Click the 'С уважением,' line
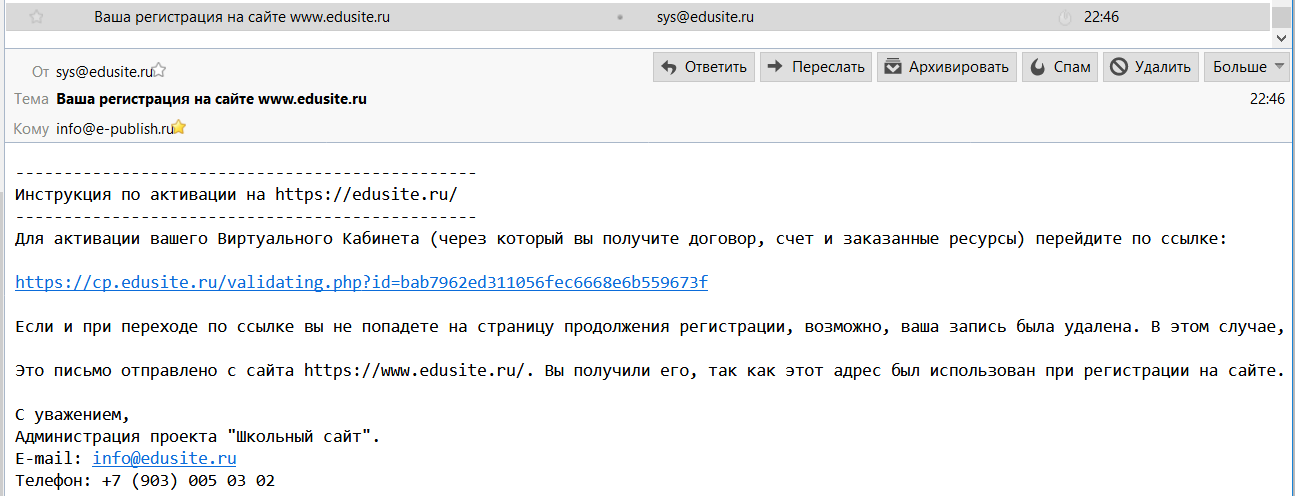1295x496 pixels. [73, 414]
